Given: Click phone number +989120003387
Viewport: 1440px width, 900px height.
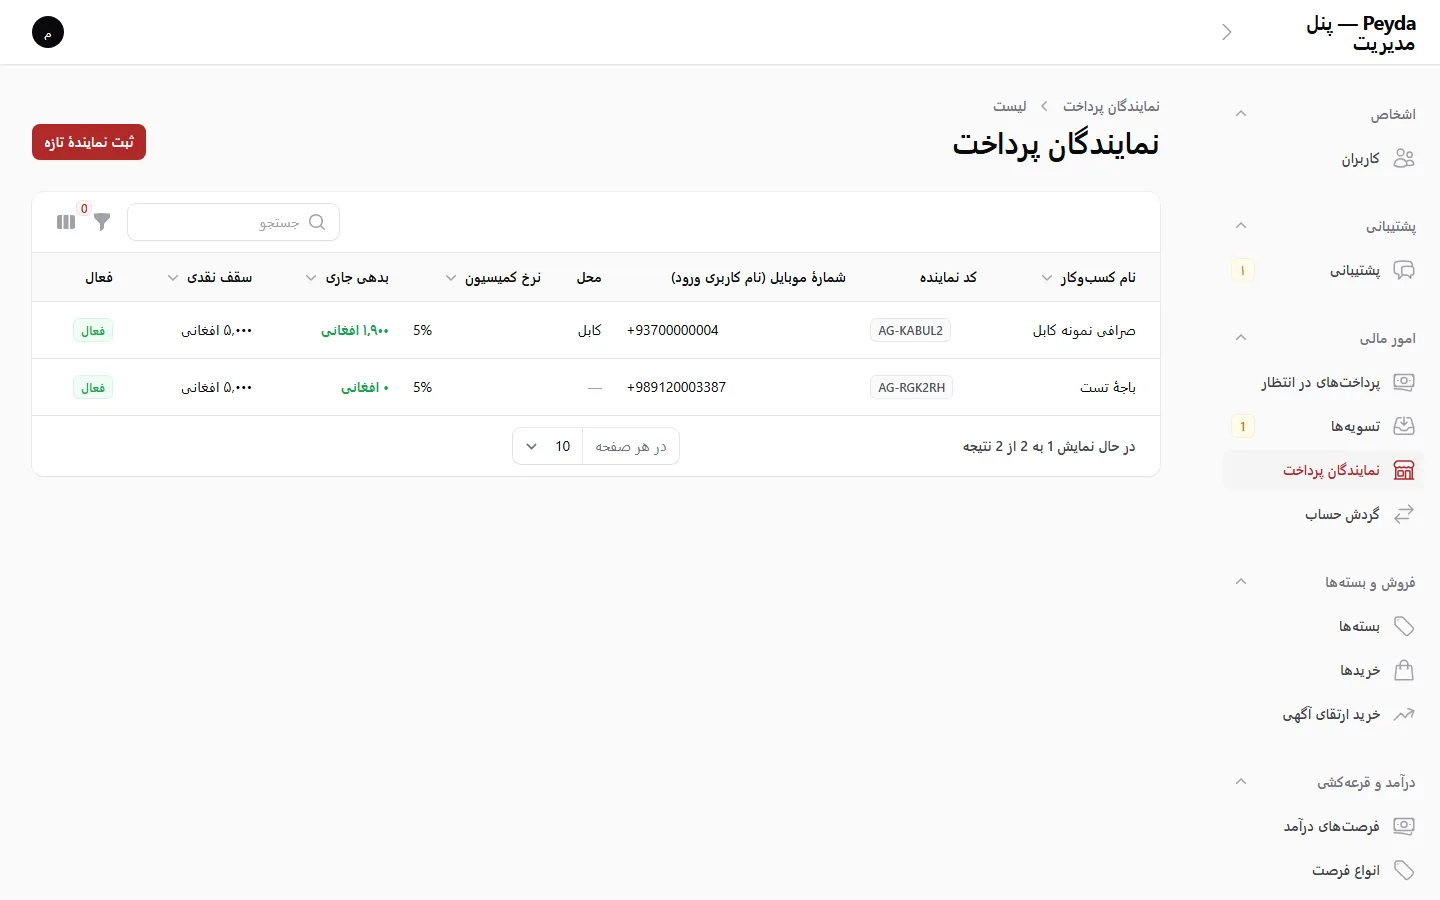Looking at the screenshot, I should coord(677,387).
